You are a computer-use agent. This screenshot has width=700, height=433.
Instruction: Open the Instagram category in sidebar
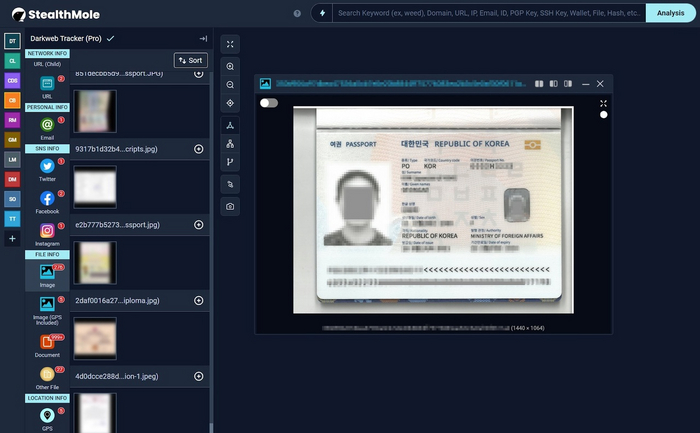47,231
